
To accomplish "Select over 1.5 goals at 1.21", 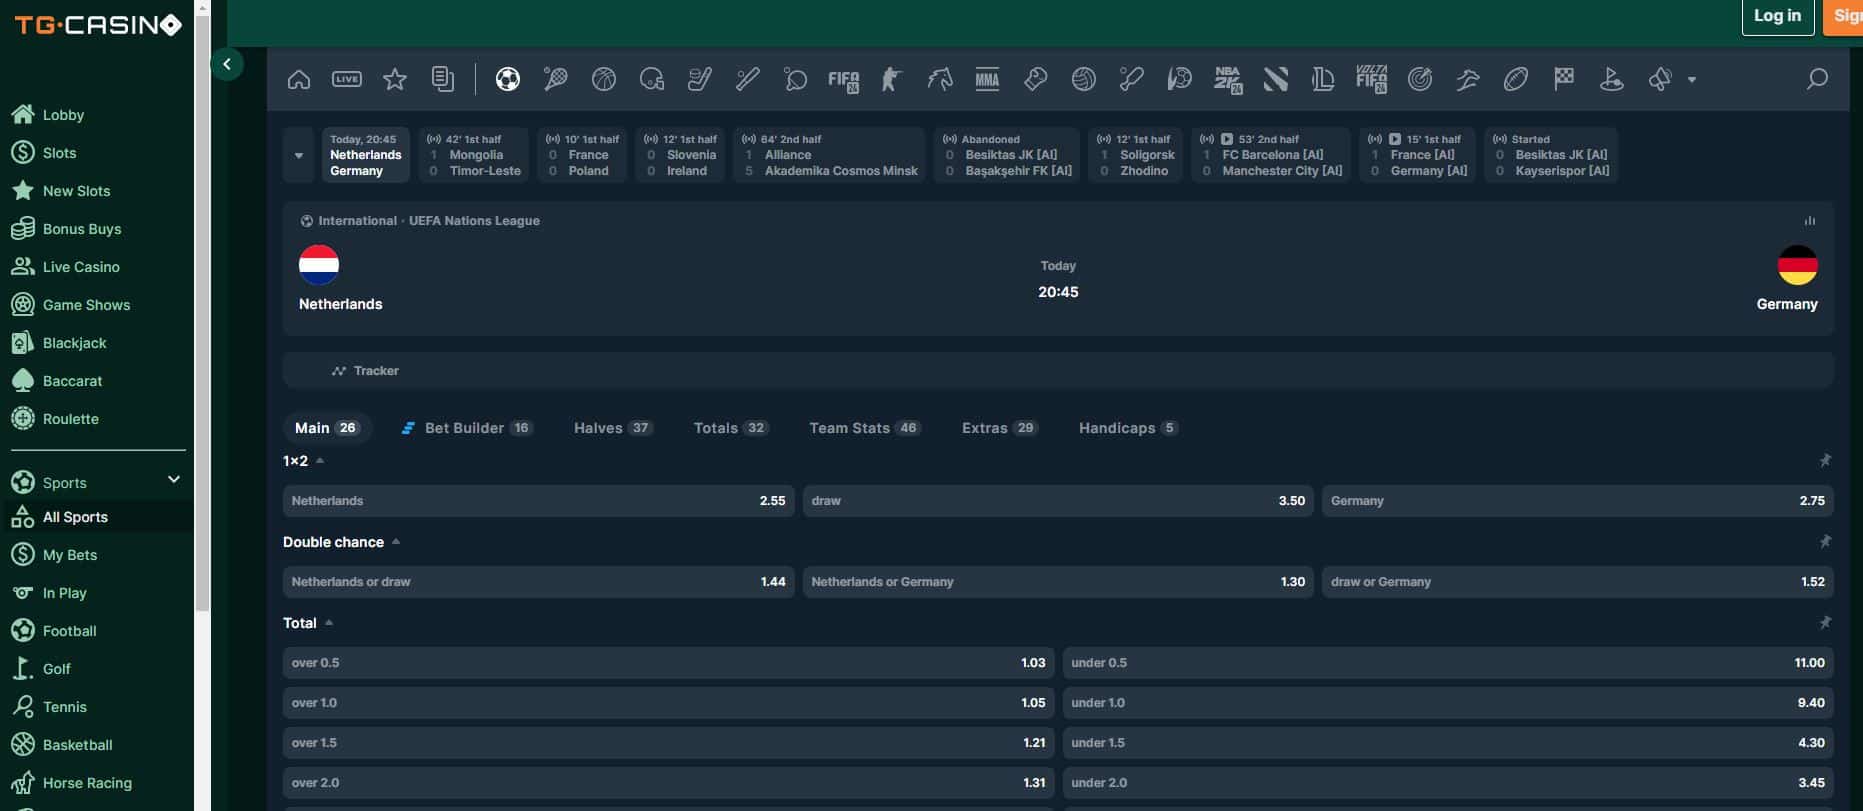I will click(668, 742).
